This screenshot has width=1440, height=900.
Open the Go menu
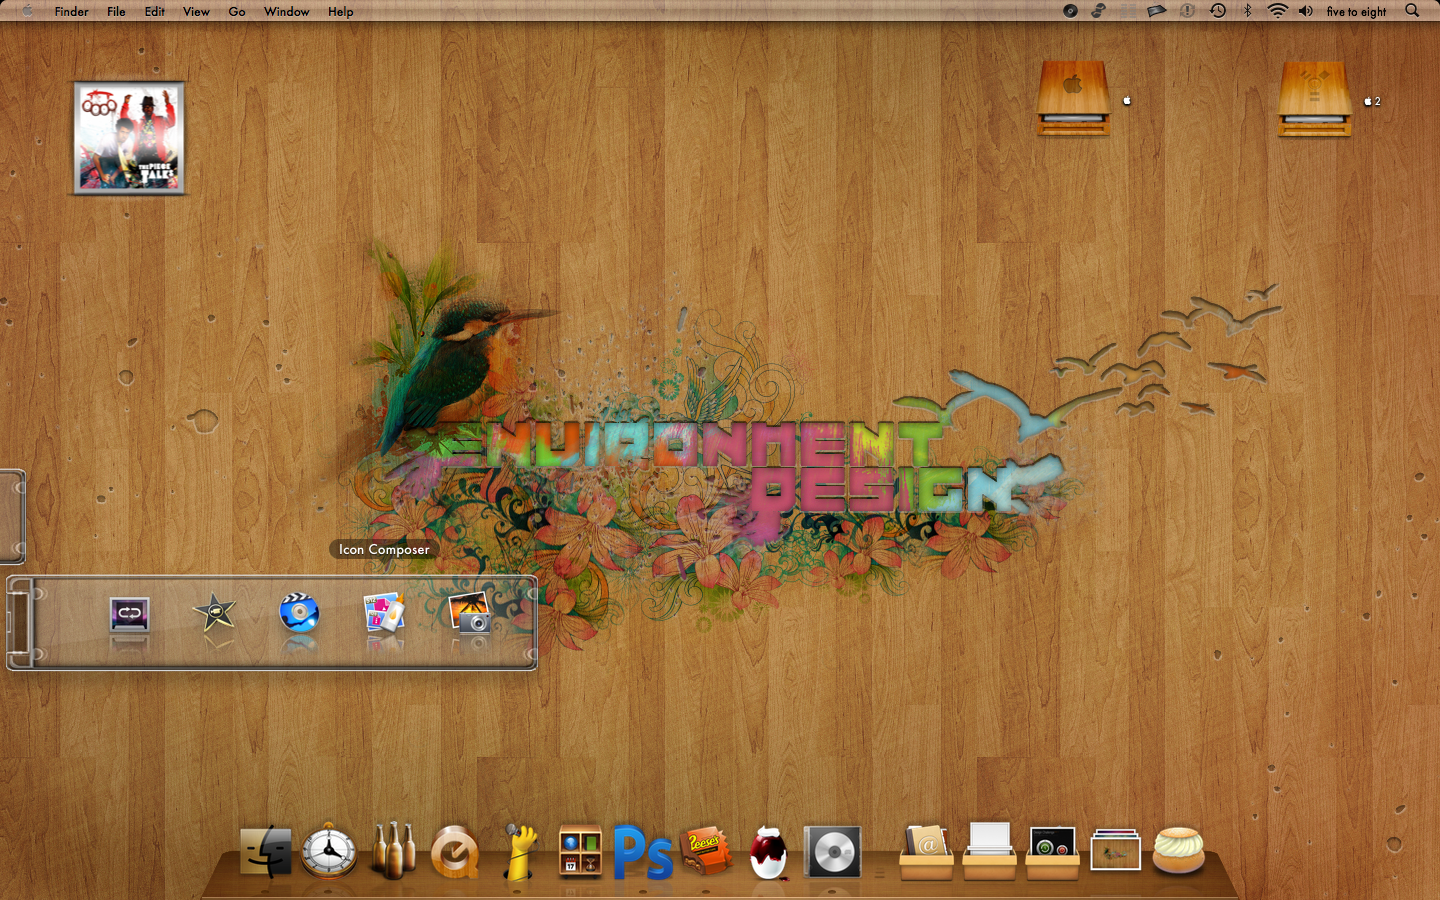point(237,12)
